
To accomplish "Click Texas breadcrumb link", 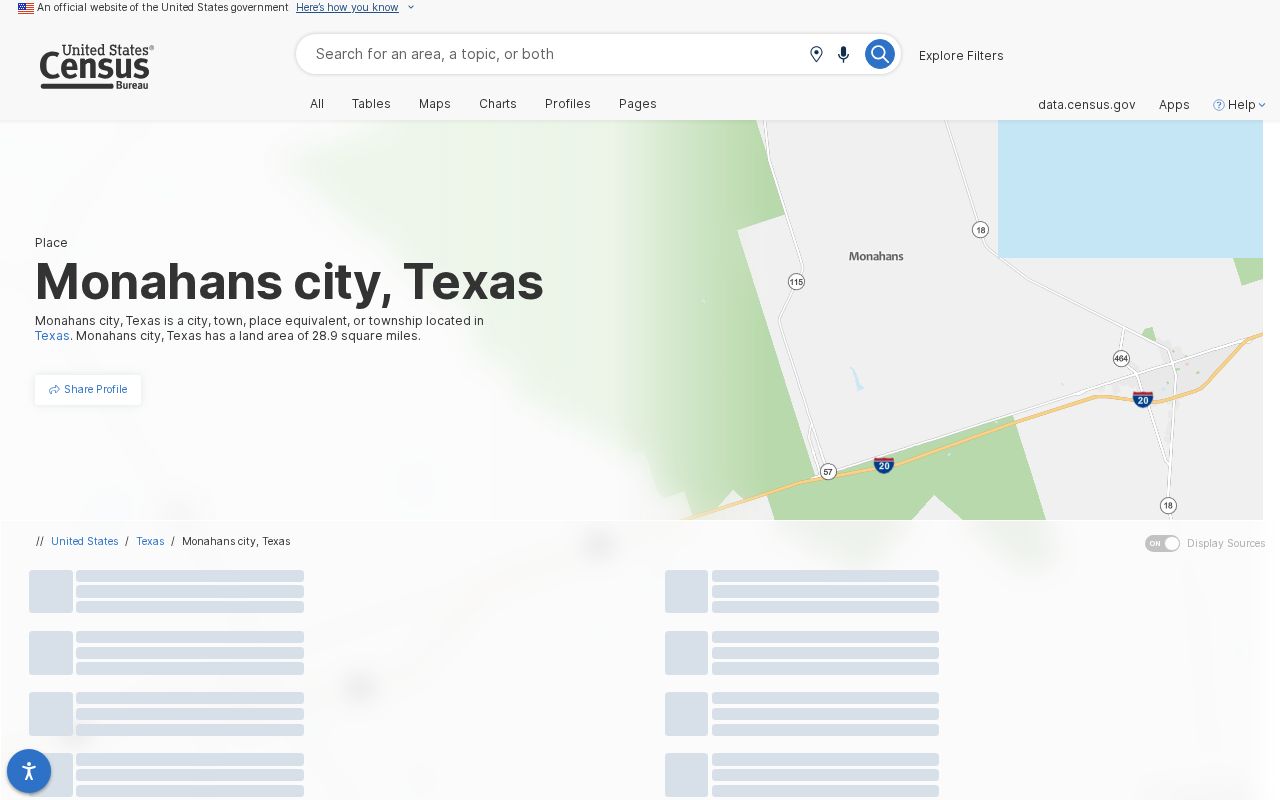I will coord(150,541).
